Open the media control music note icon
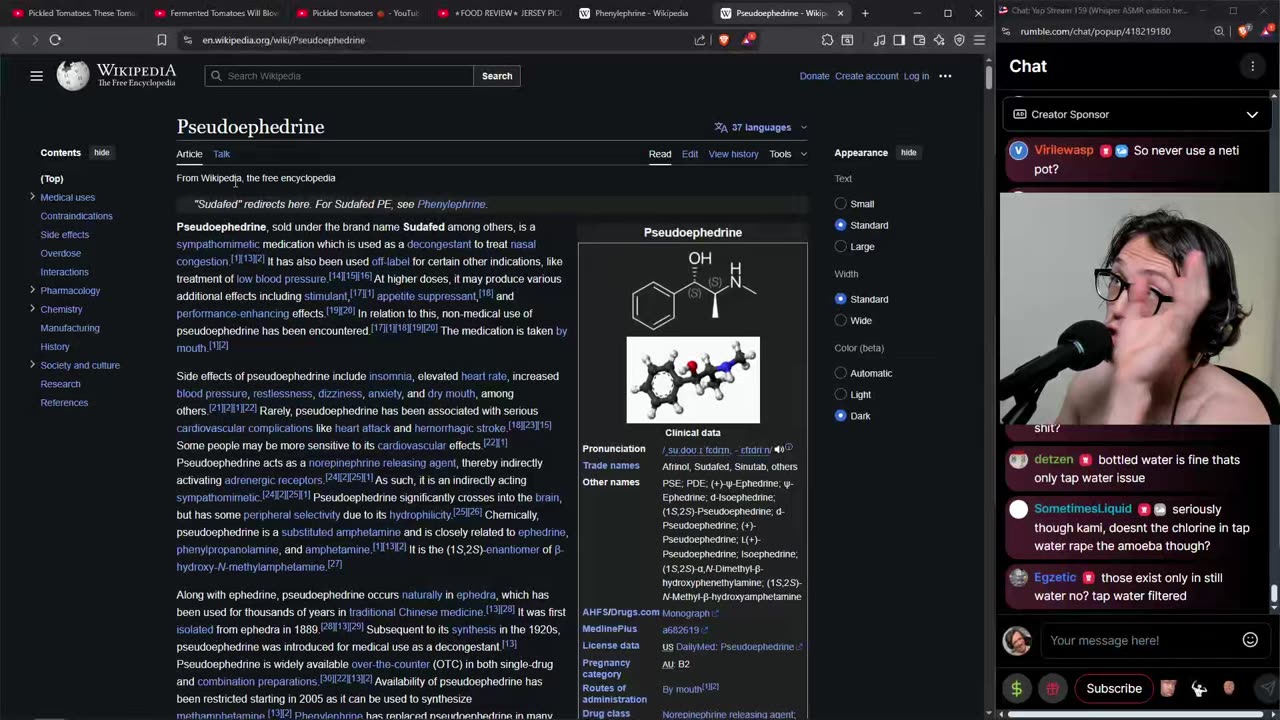The height and width of the screenshot is (720, 1280). pyautogui.click(x=879, y=40)
